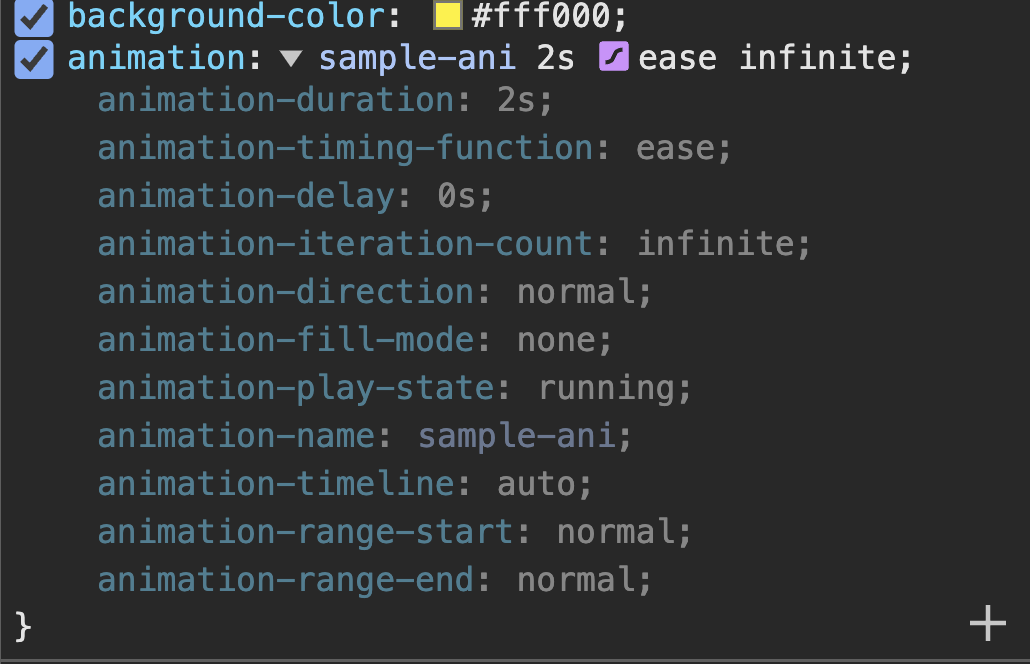Select the animation-timing-function longhand row
The image size is (1030, 664).
(x=414, y=148)
